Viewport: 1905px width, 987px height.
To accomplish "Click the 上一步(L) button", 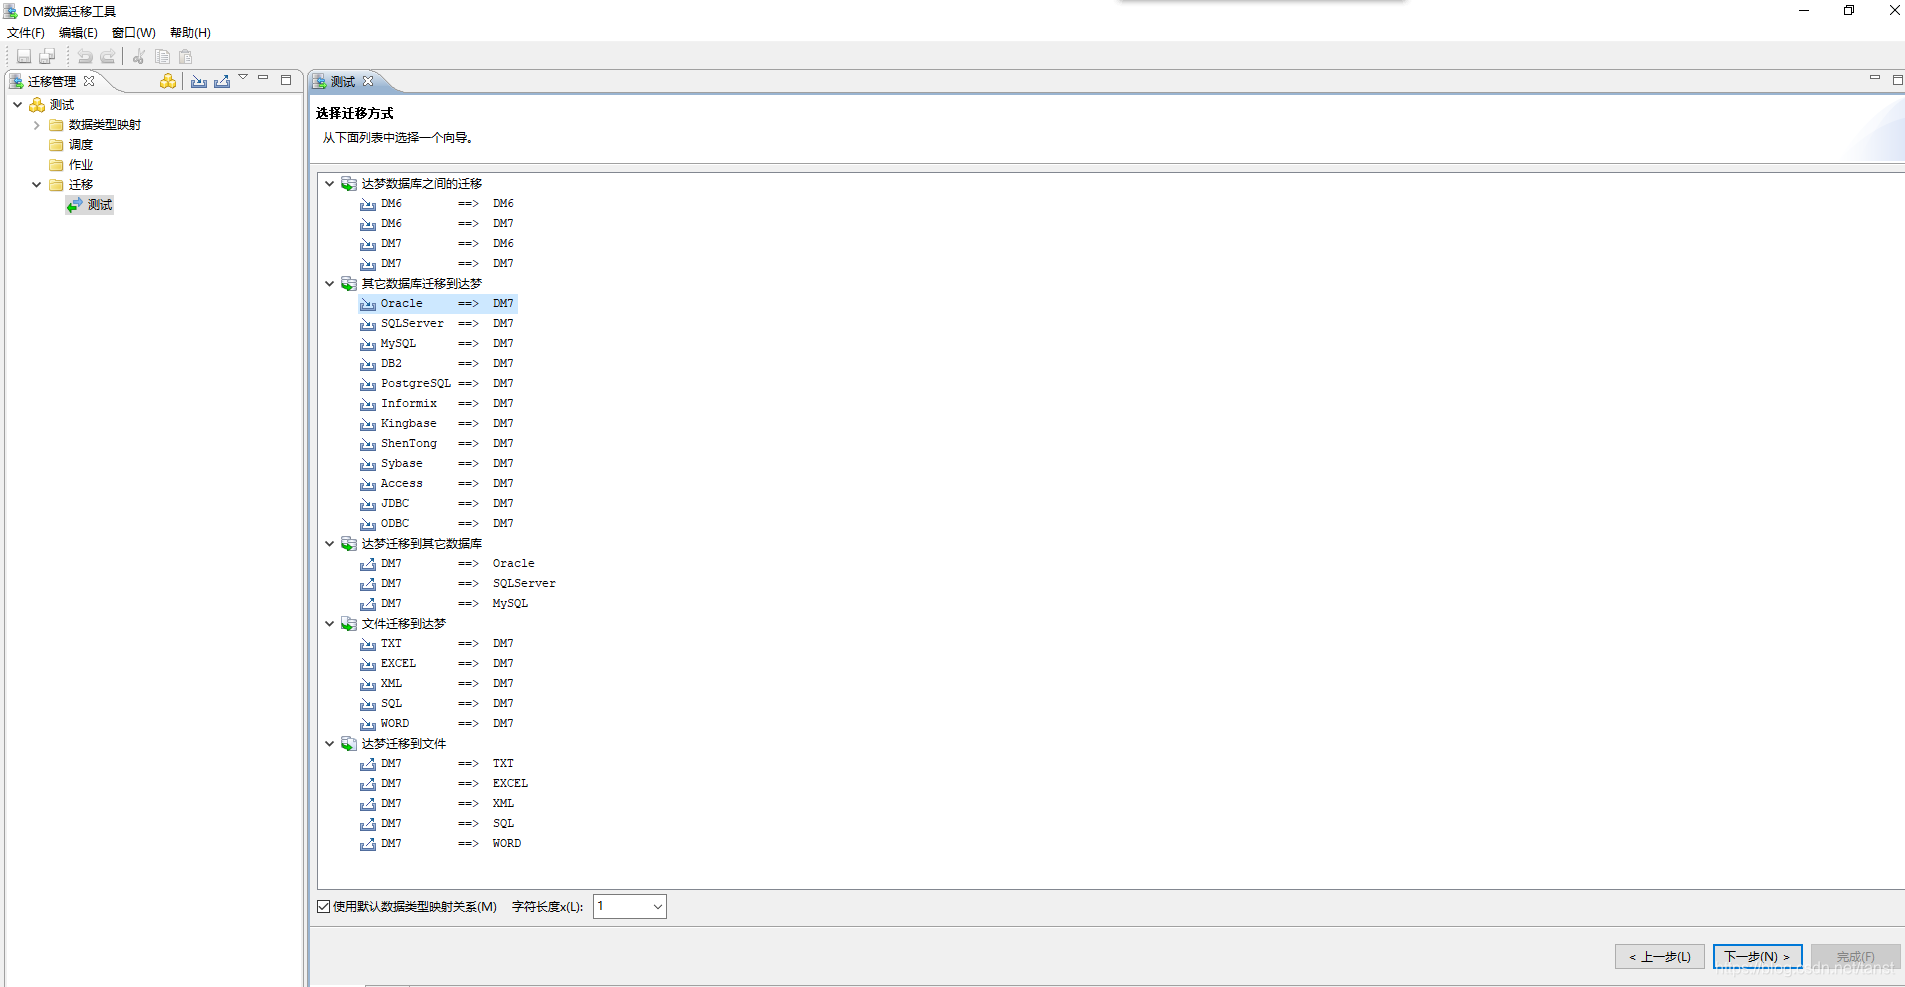I will [x=1660, y=957].
